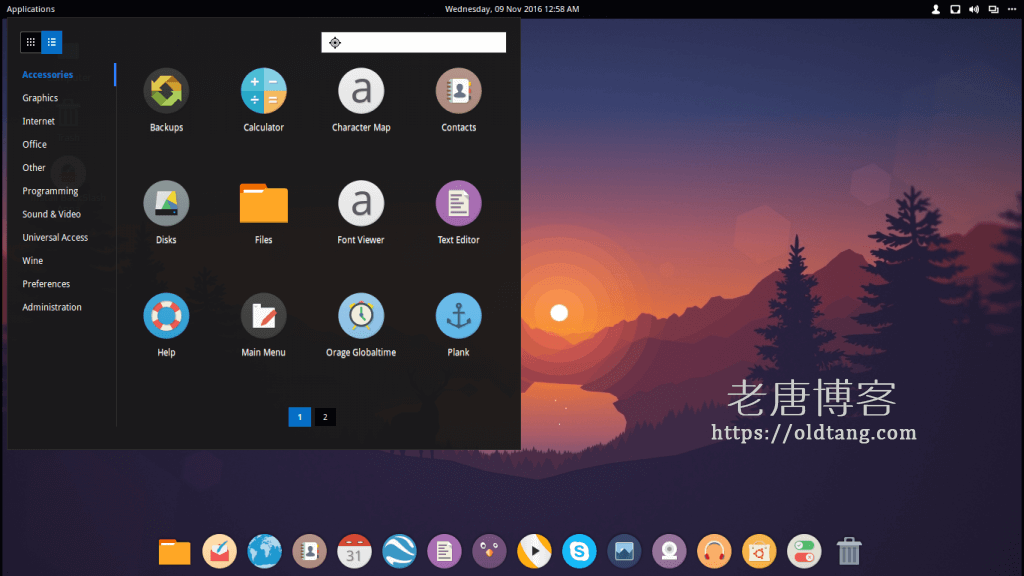Switch to category list view
Screen dimensions: 1024x576
point(51,42)
